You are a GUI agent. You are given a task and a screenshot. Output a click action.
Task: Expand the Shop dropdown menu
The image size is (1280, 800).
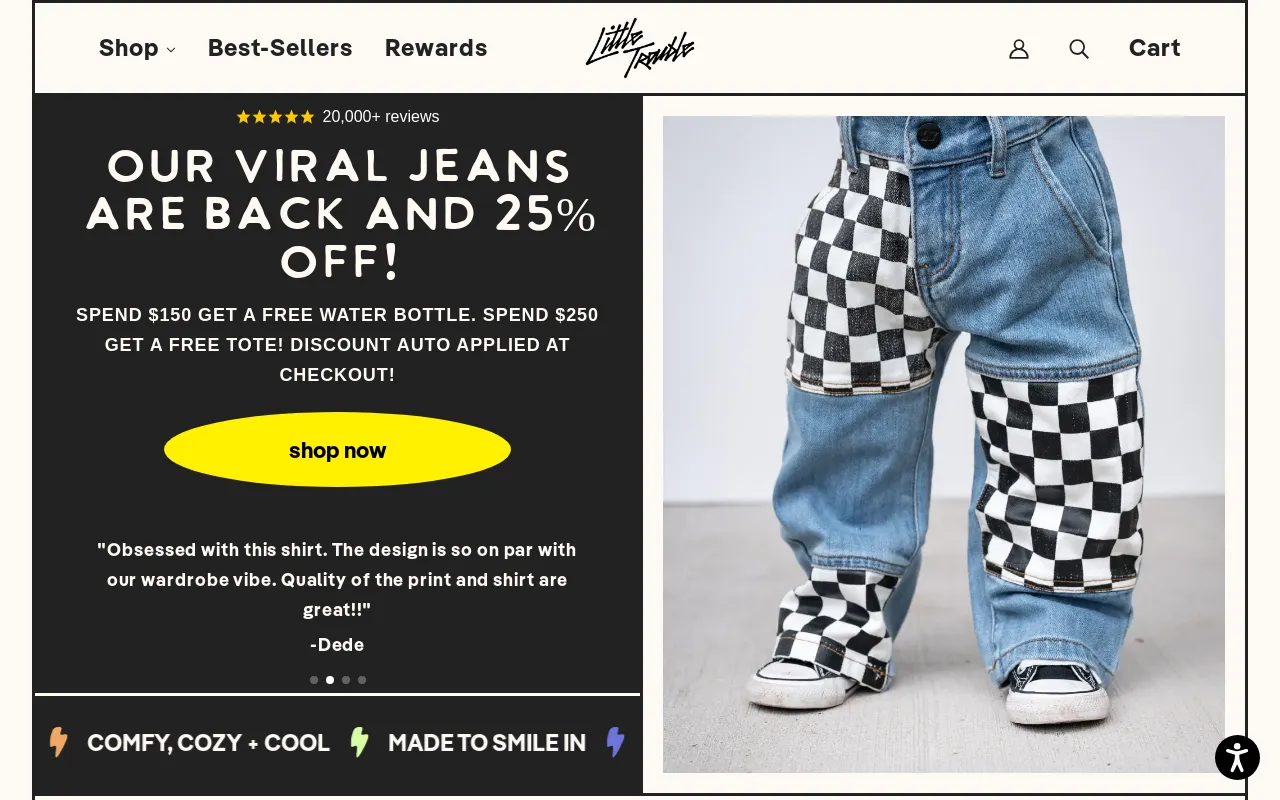coord(137,48)
